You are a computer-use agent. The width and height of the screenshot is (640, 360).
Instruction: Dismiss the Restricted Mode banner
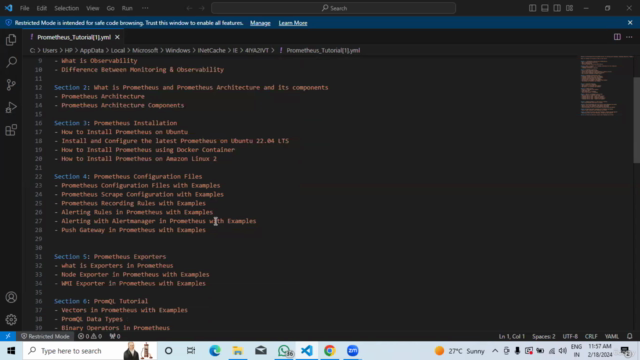630,22
